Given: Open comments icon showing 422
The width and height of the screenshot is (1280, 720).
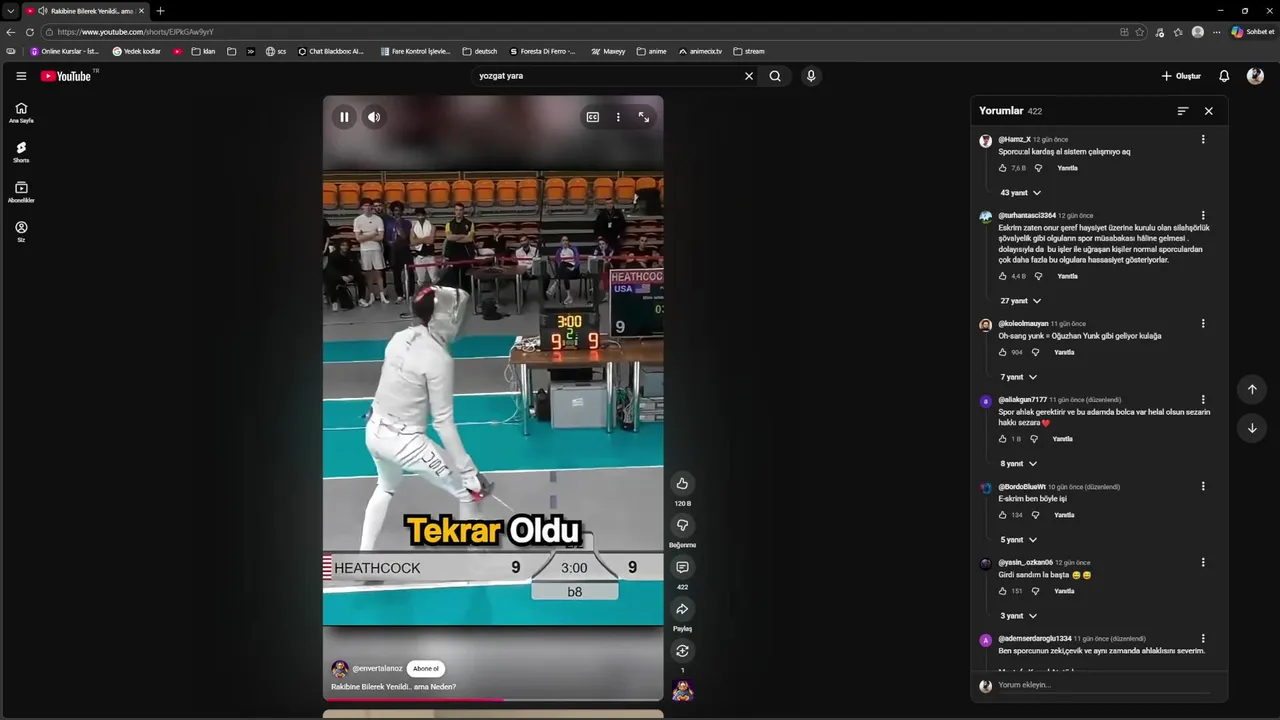Looking at the screenshot, I should [x=682, y=567].
